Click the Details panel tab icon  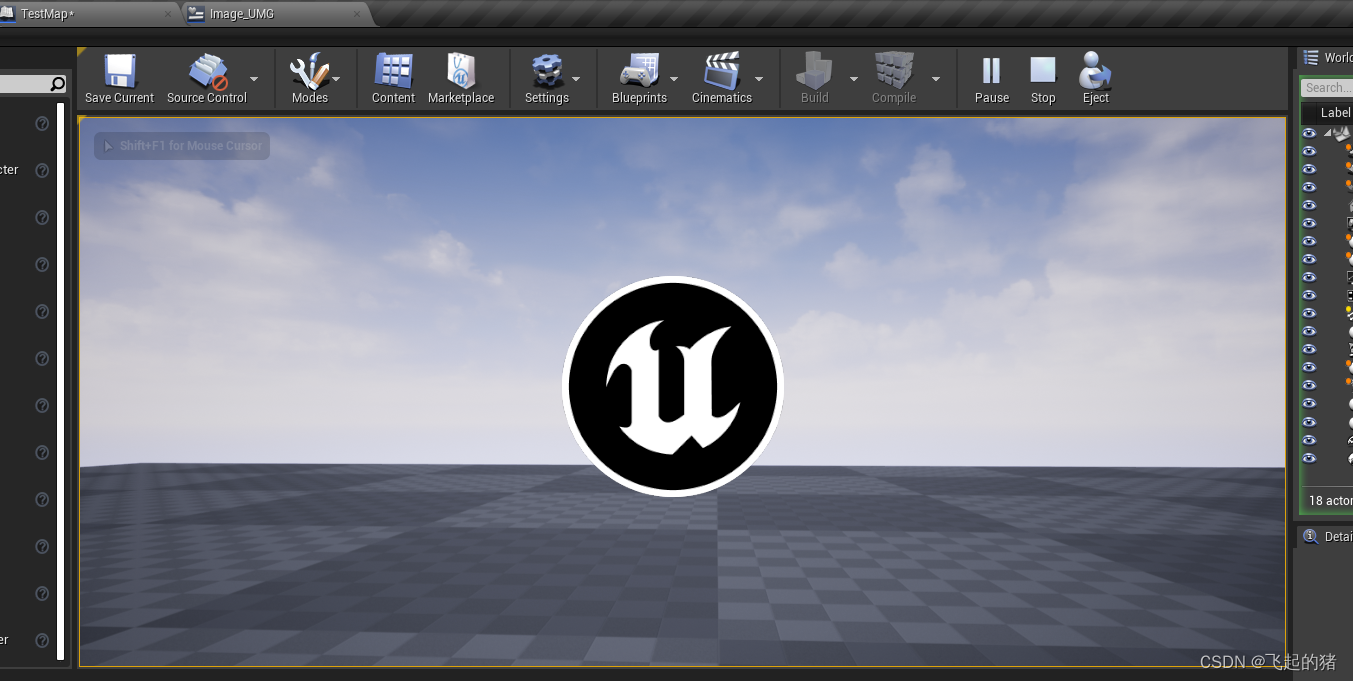click(x=1310, y=537)
